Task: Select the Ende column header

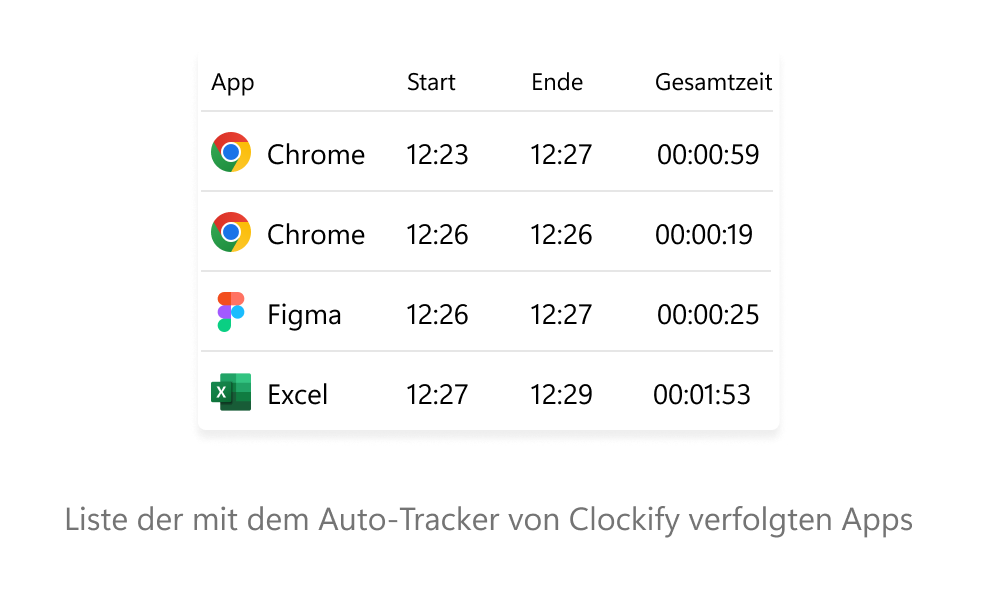Action: click(556, 82)
